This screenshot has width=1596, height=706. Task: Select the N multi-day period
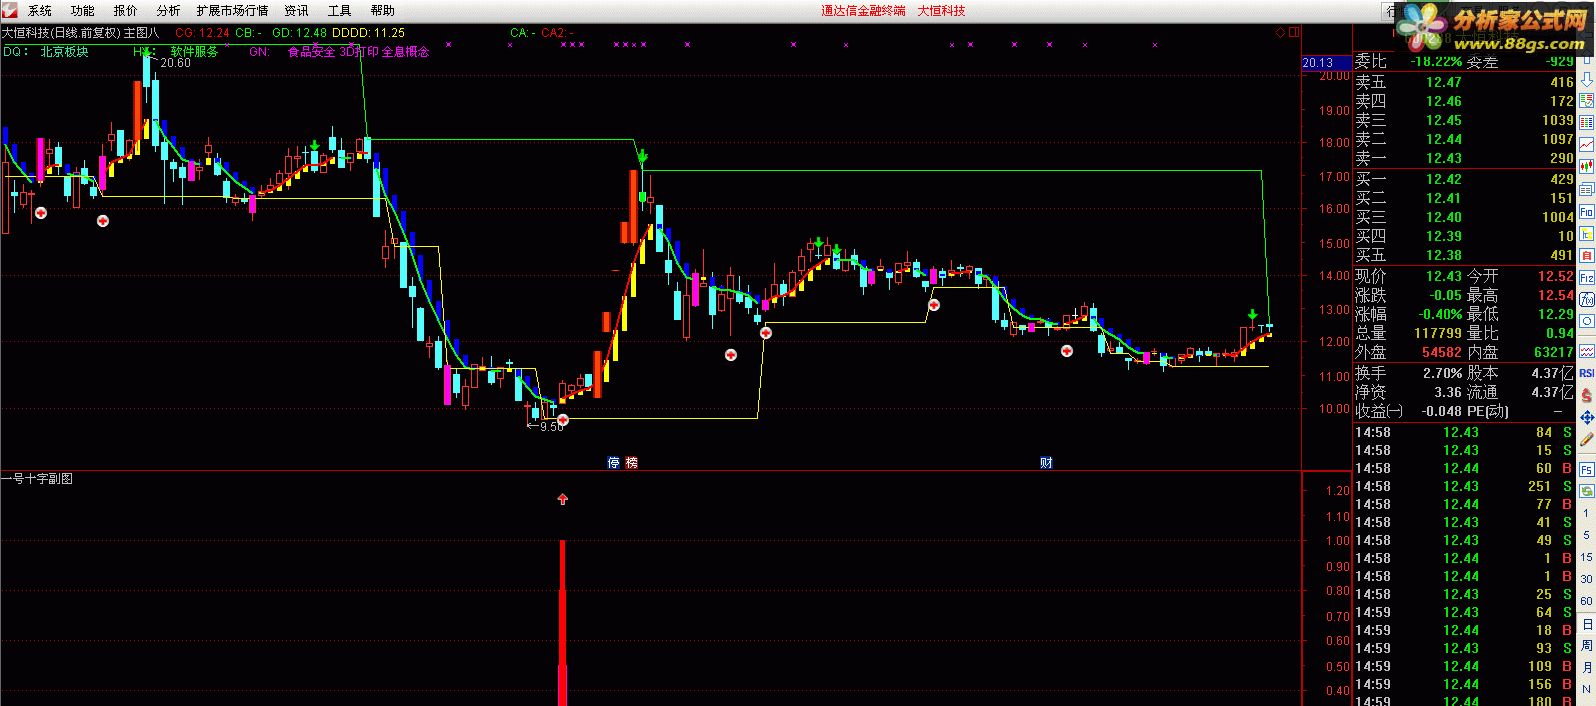tap(1586, 688)
